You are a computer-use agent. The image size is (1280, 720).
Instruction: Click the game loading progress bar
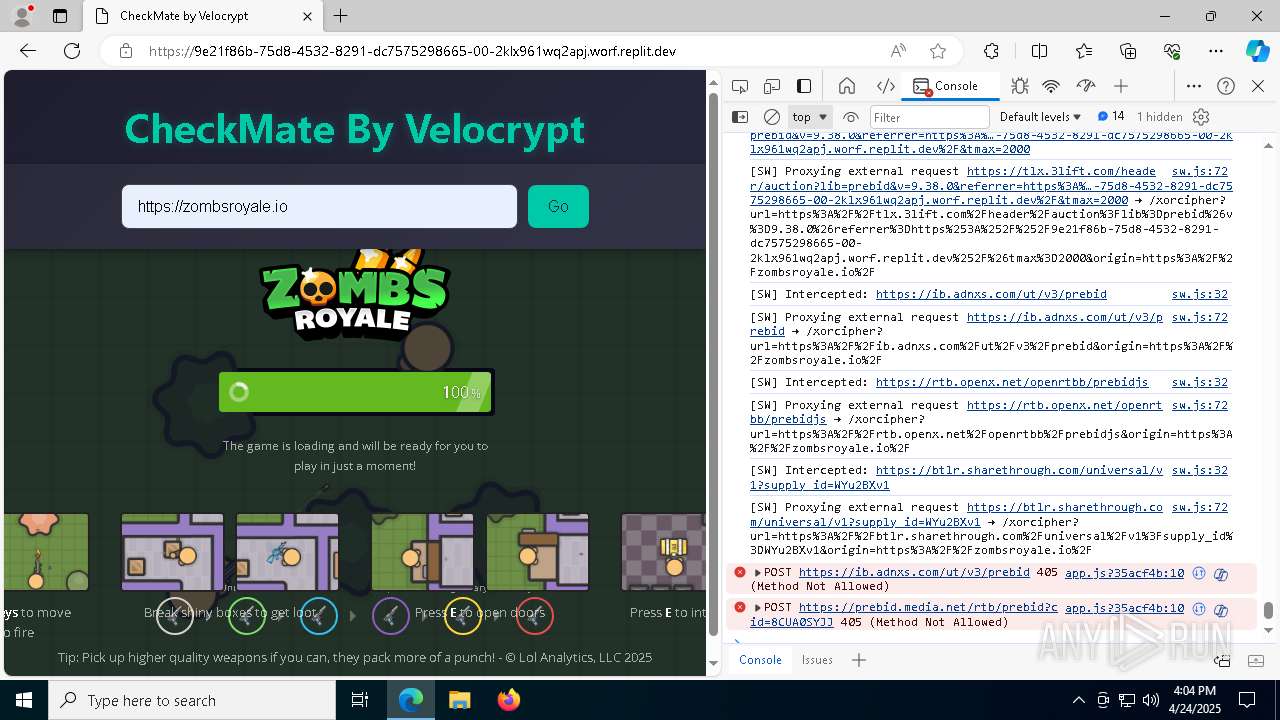(x=356, y=392)
